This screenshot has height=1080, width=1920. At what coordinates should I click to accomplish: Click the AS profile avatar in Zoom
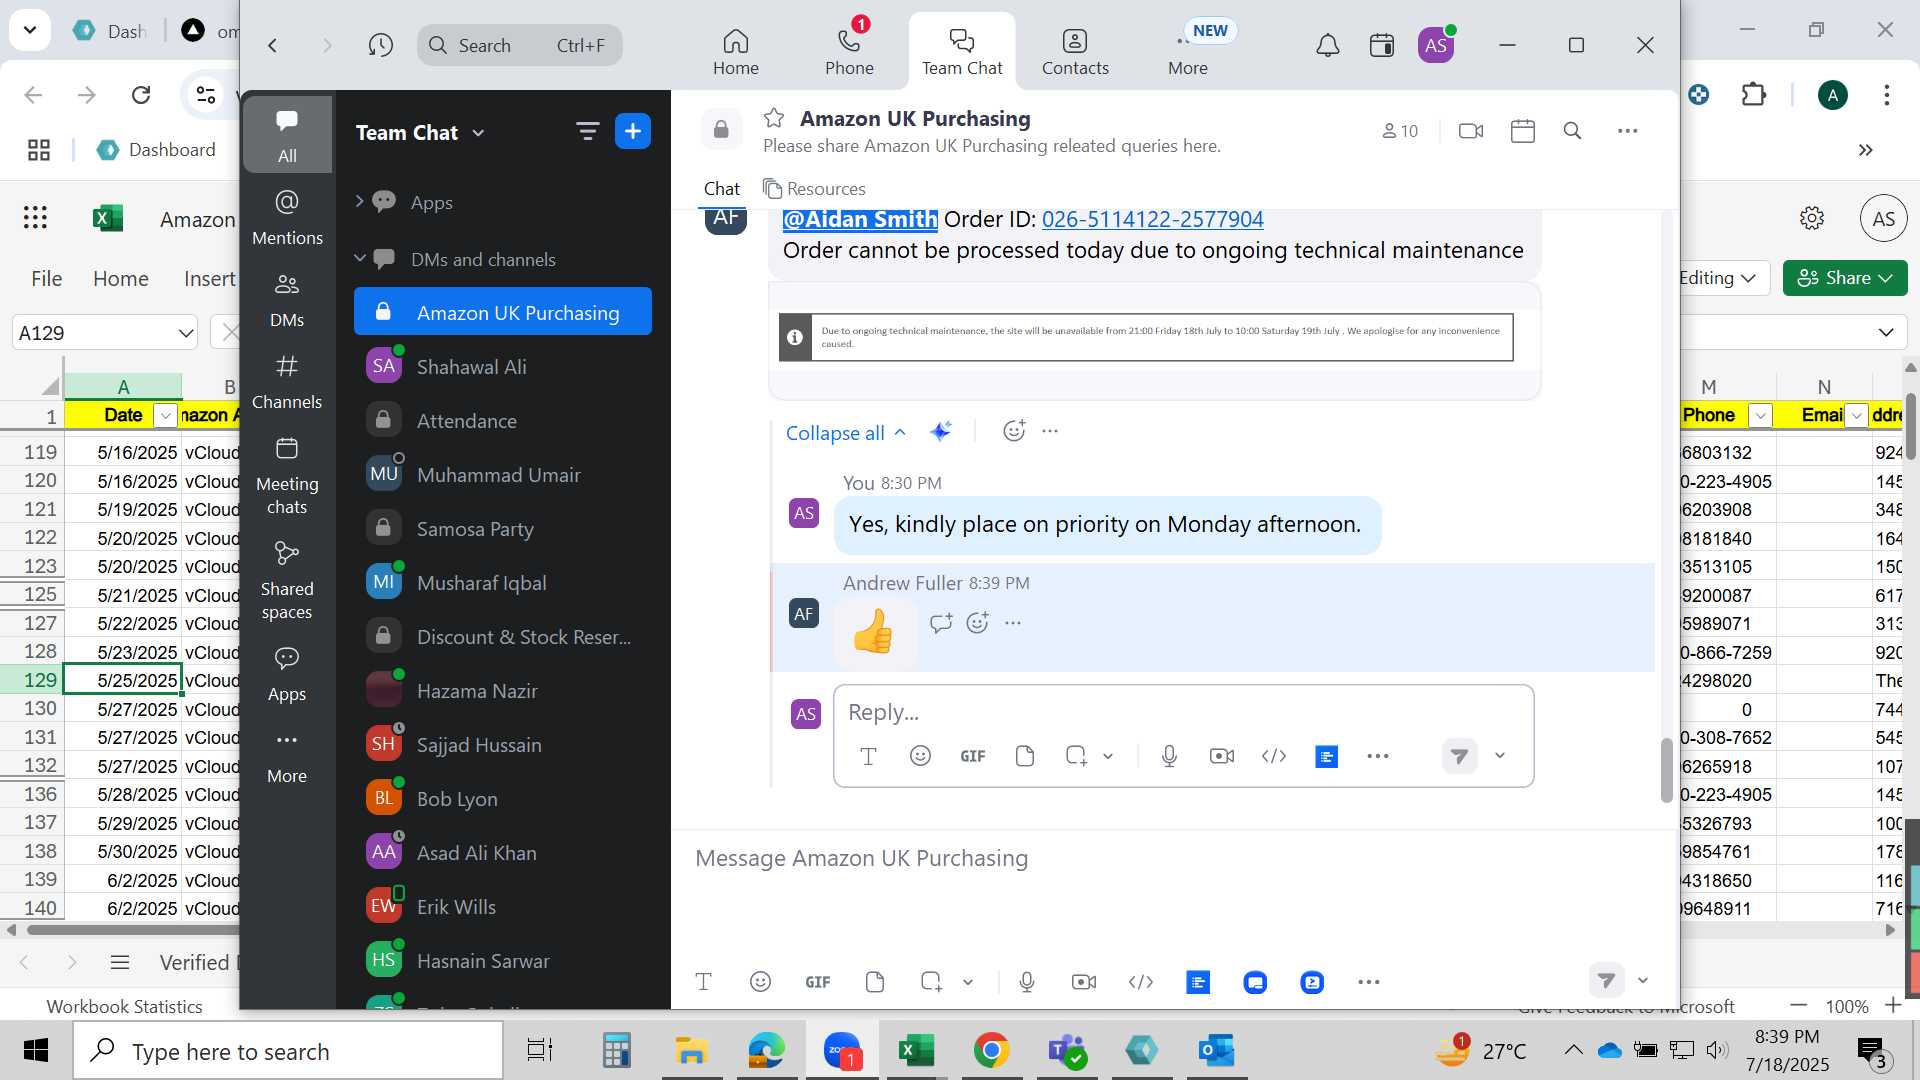point(1436,45)
